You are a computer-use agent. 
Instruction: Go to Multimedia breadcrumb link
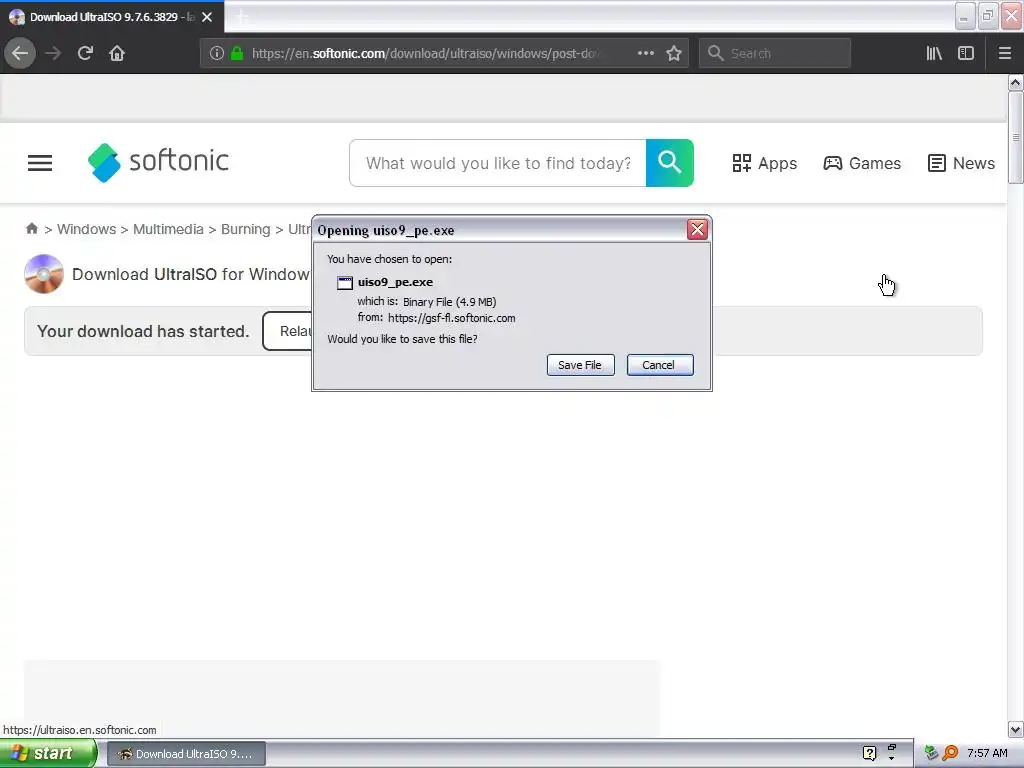(x=168, y=229)
